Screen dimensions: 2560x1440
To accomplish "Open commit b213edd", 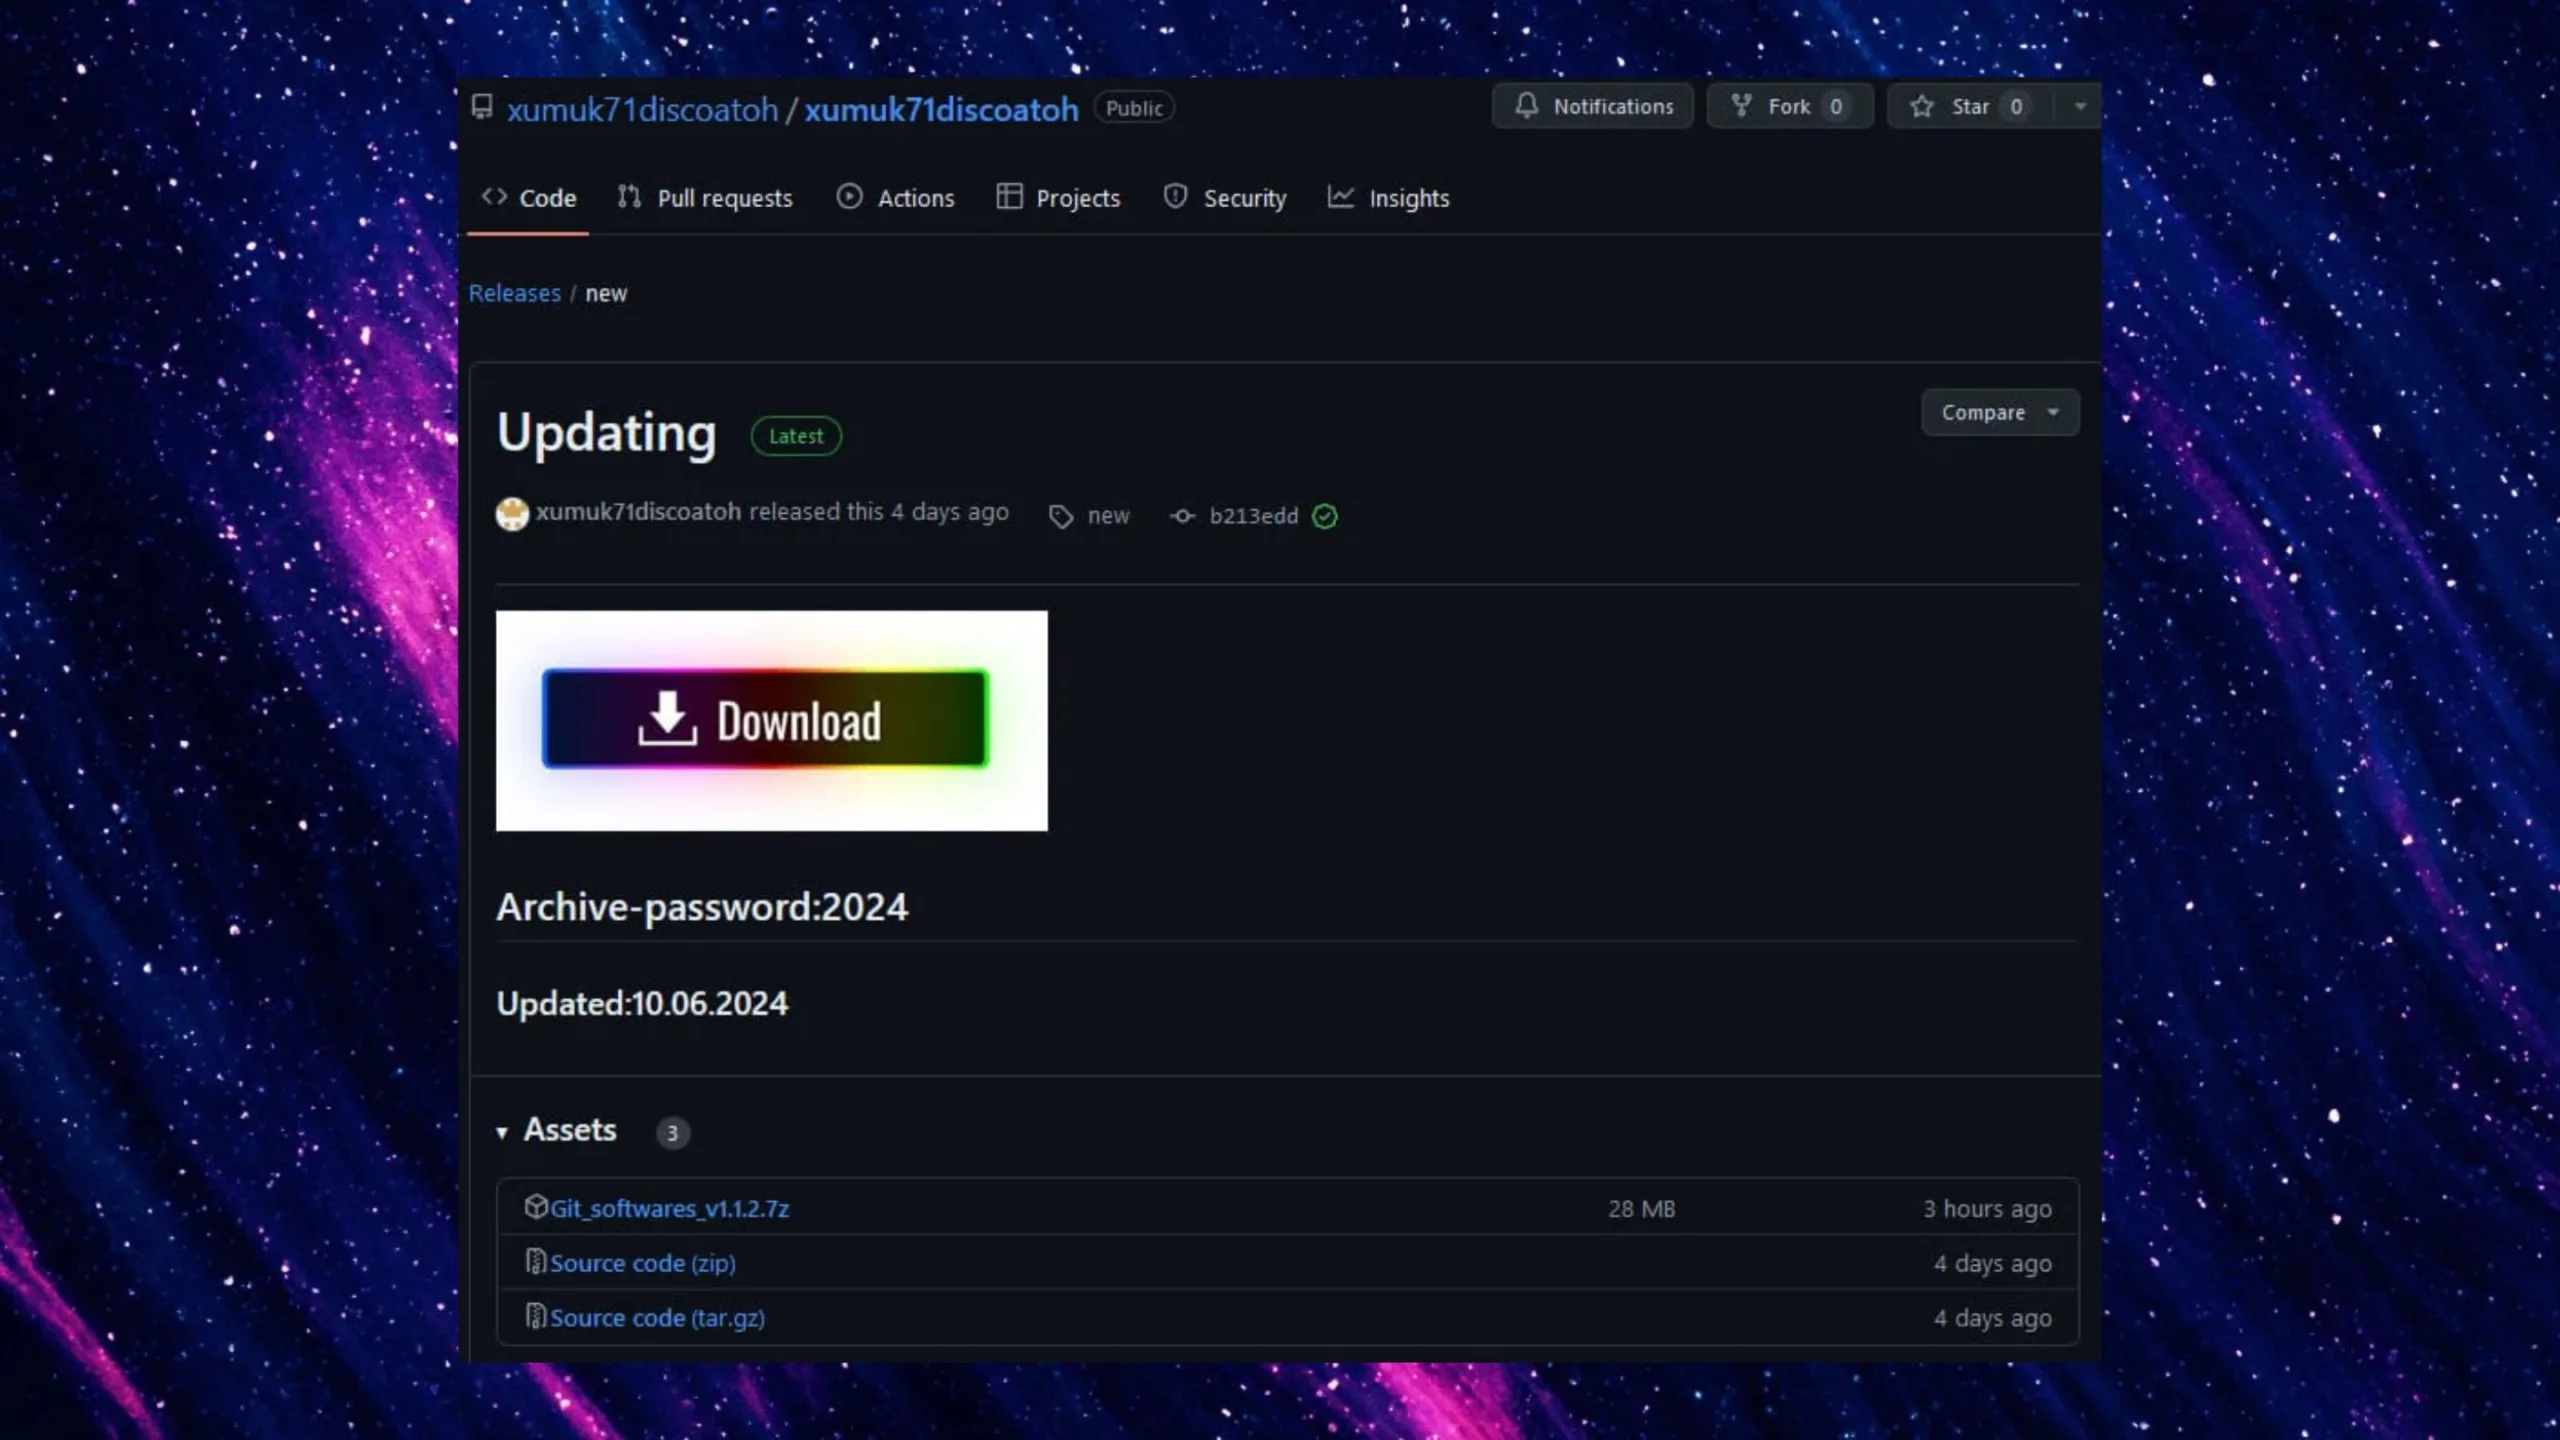I will coord(1254,516).
